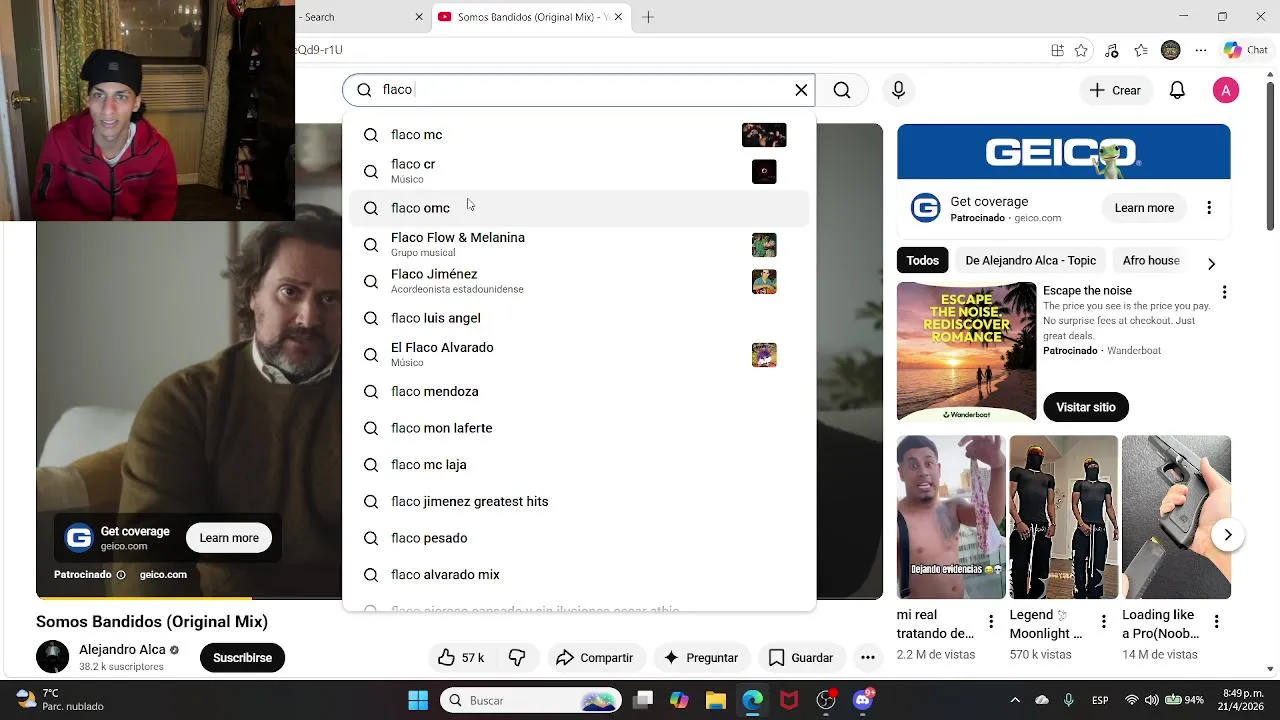Select suggestion 'flaco pesado'
Viewport: 1280px width, 720px height.
pyautogui.click(x=579, y=538)
